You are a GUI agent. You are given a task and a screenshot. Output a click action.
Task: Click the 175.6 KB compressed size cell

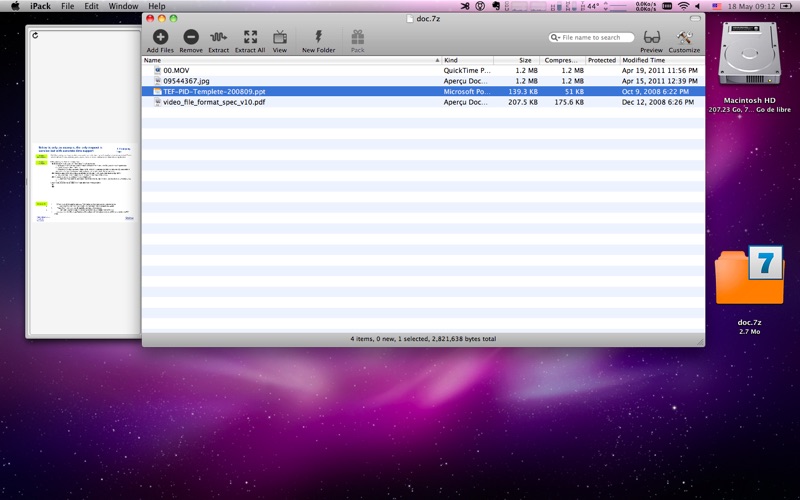click(x=569, y=102)
